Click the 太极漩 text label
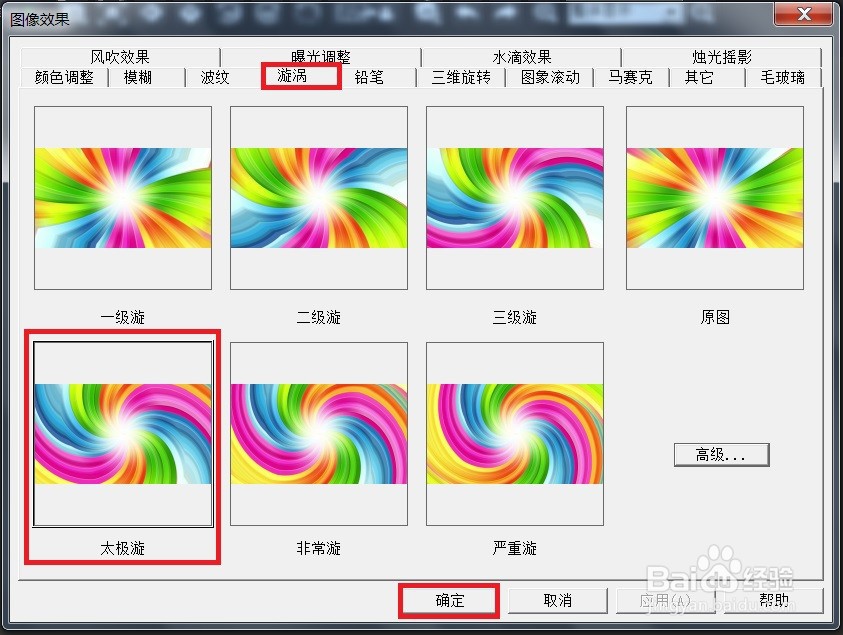 pos(123,548)
